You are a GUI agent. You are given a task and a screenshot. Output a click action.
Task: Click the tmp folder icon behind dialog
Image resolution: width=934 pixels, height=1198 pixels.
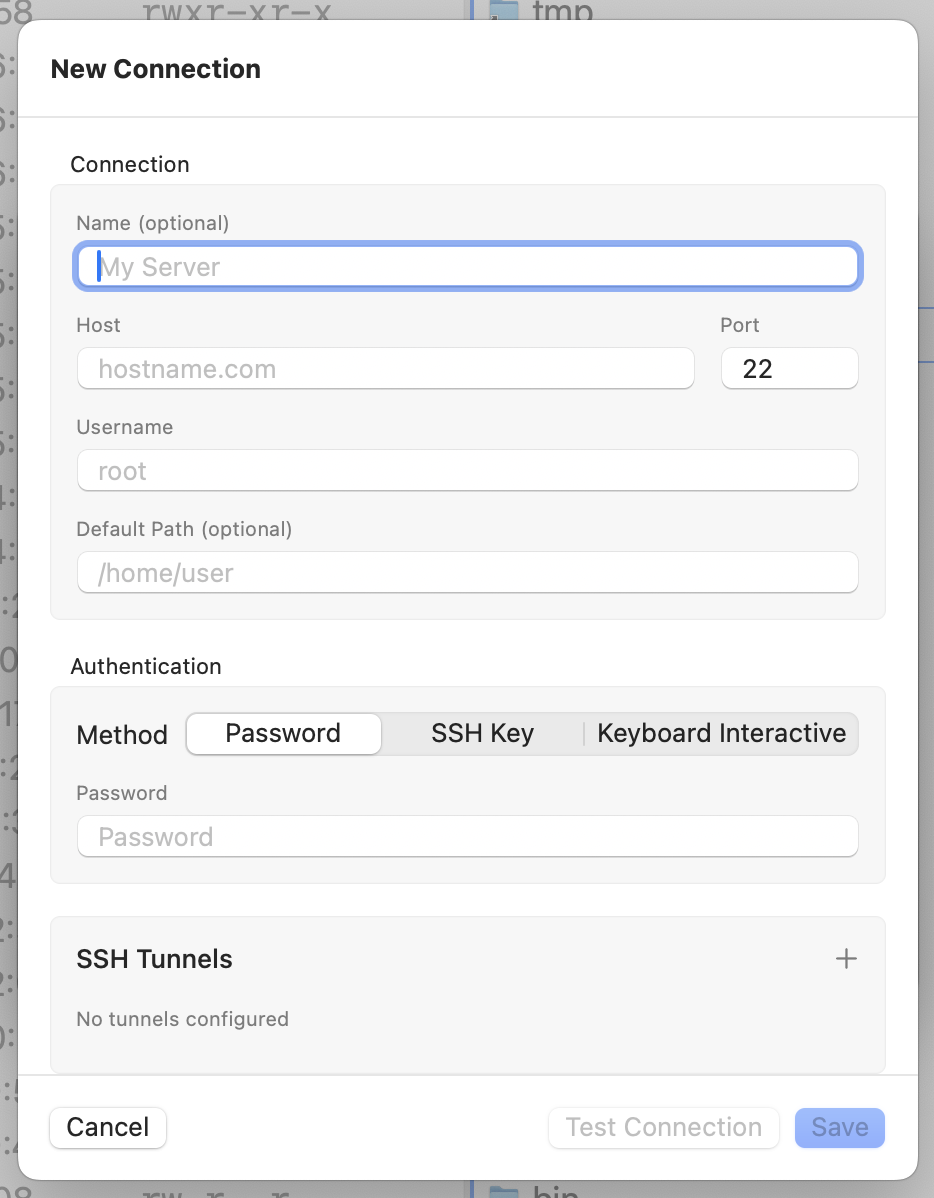click(x=503, y=10)
